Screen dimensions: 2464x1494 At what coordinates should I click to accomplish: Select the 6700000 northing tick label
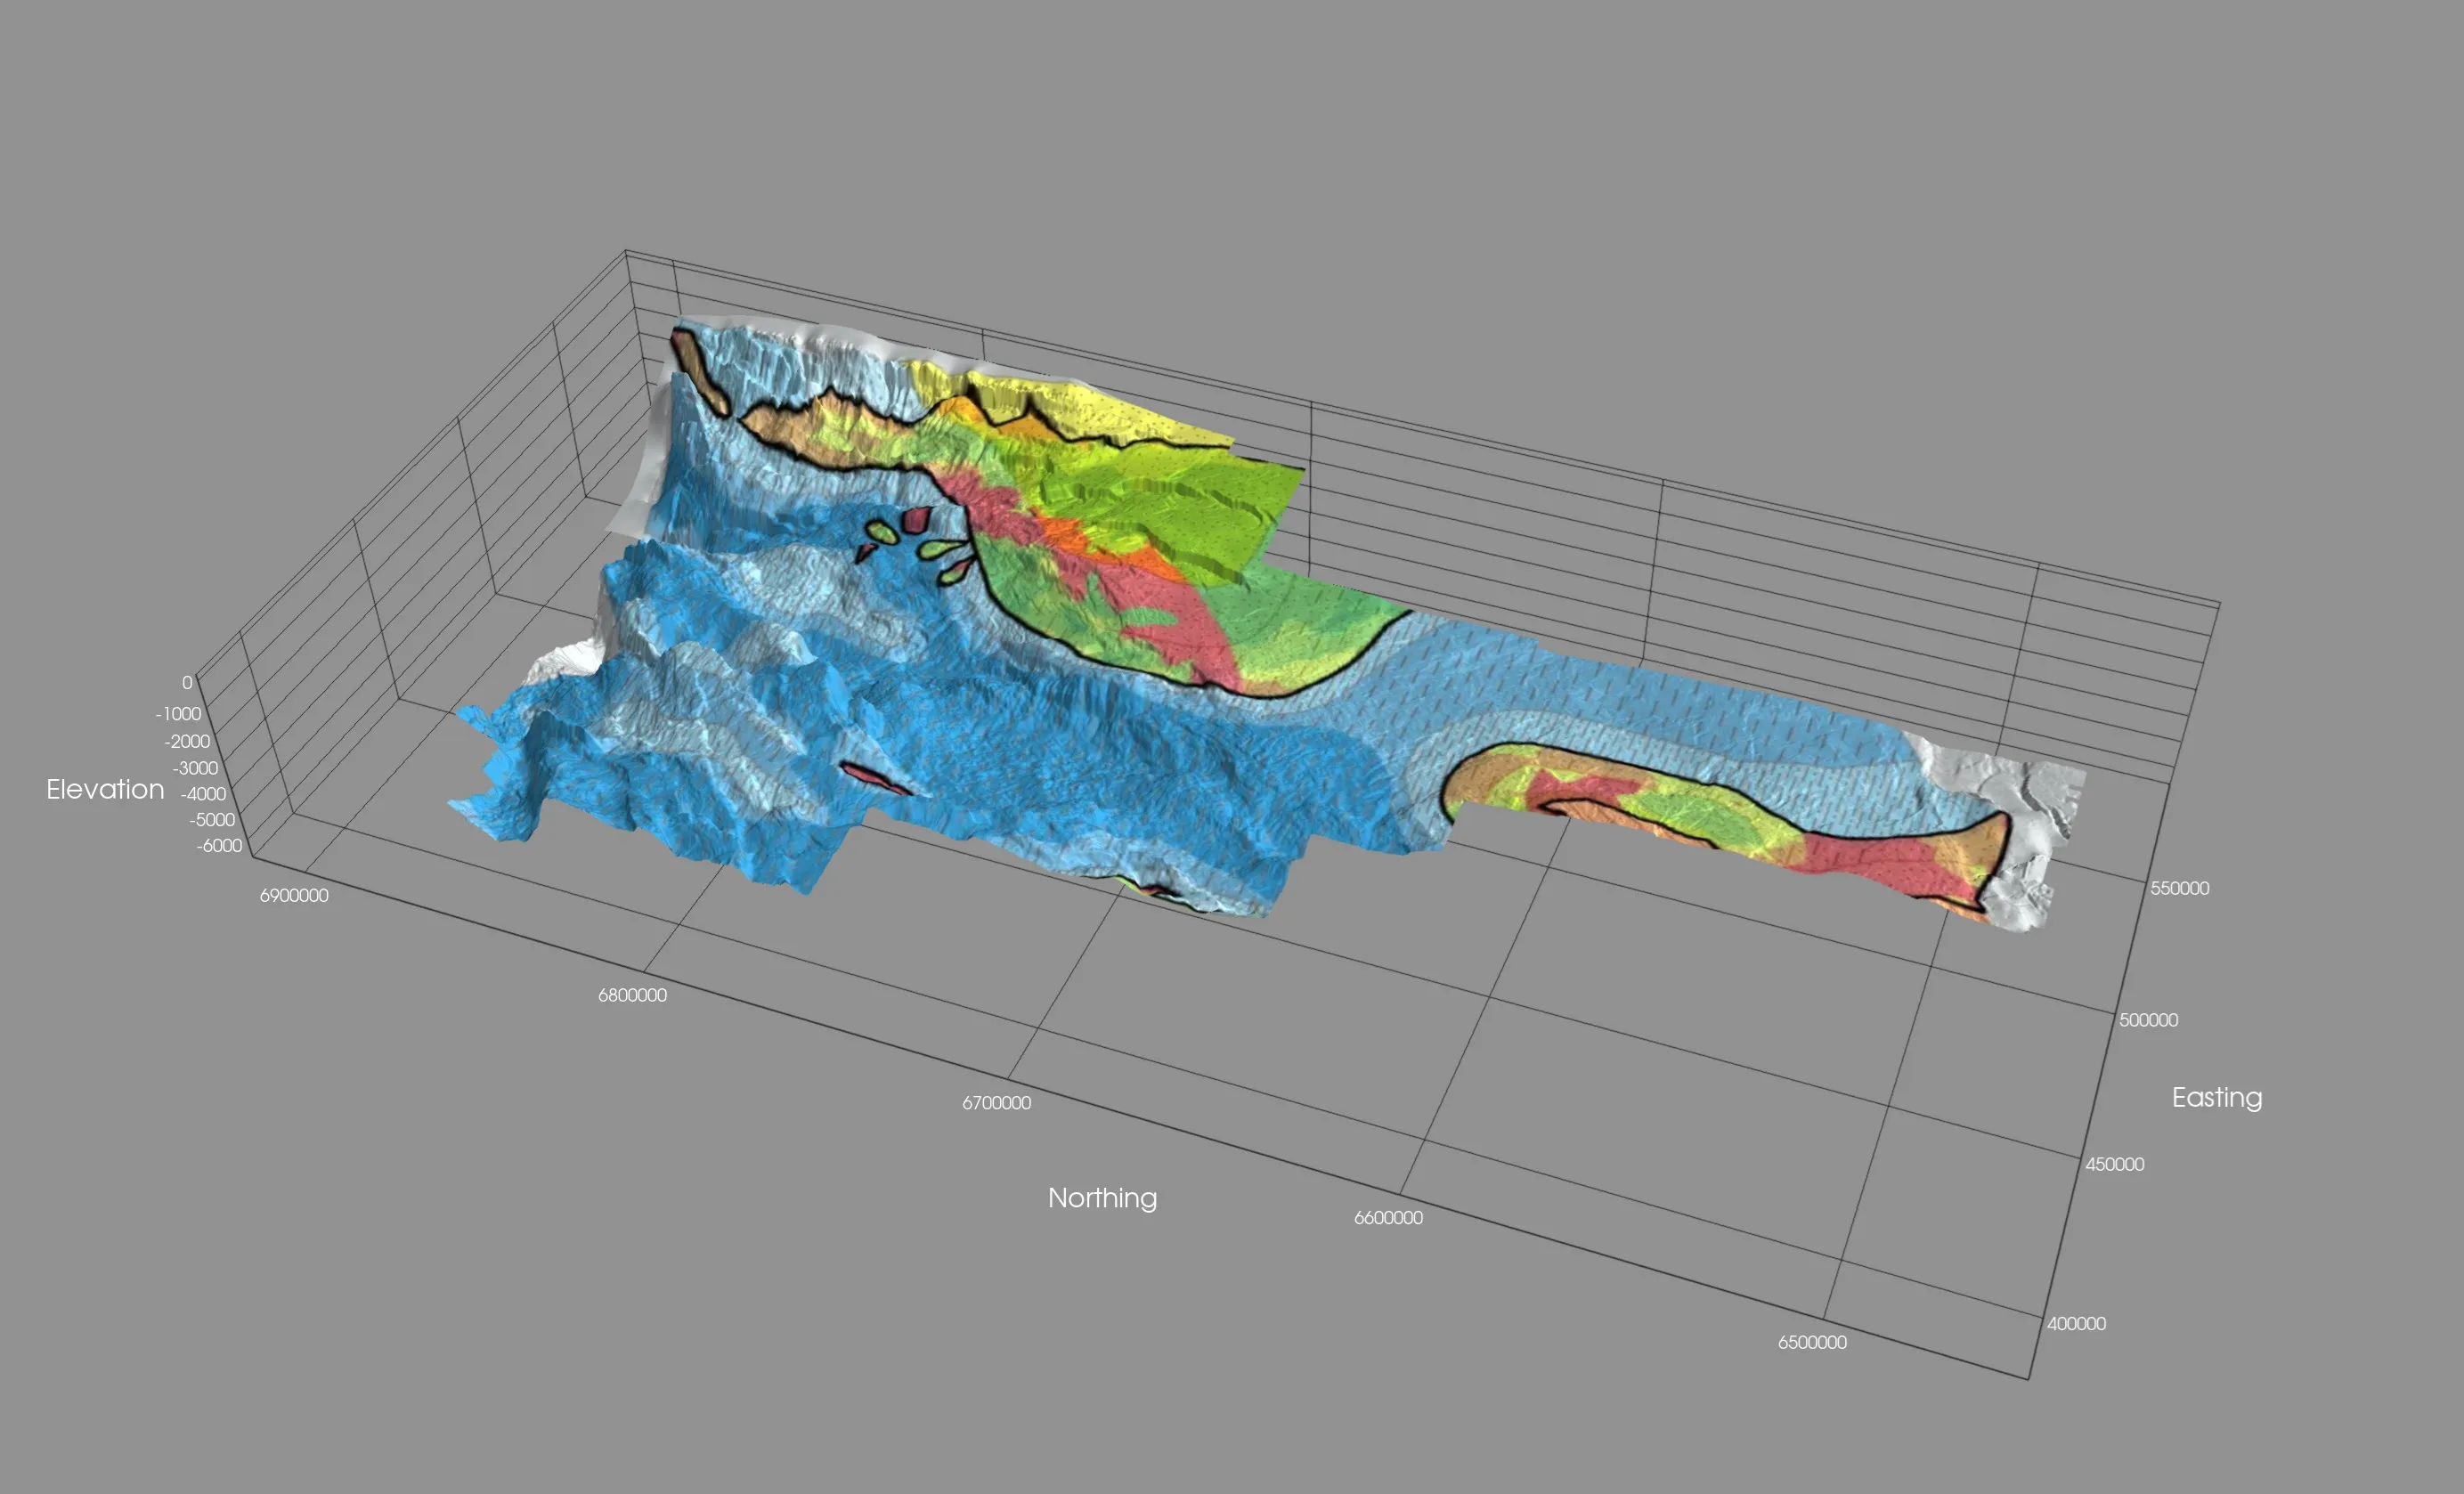pyautogui.click(x=996, y=1103)
